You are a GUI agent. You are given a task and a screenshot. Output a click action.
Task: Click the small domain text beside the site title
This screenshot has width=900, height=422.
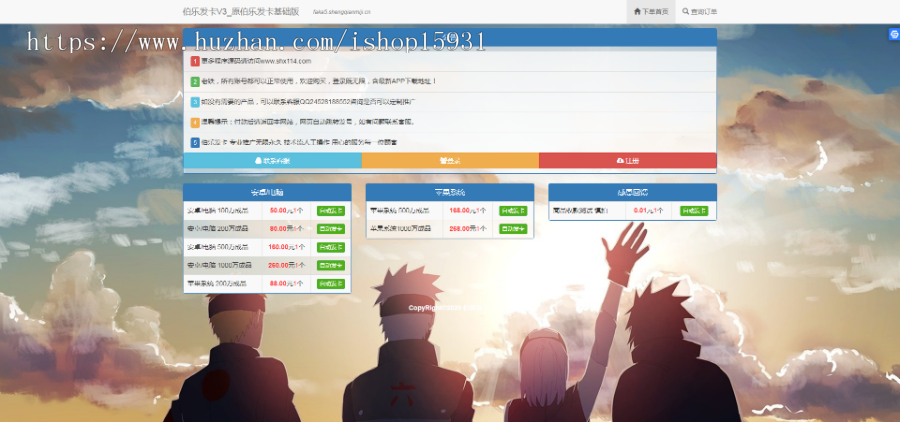point(342,11)
